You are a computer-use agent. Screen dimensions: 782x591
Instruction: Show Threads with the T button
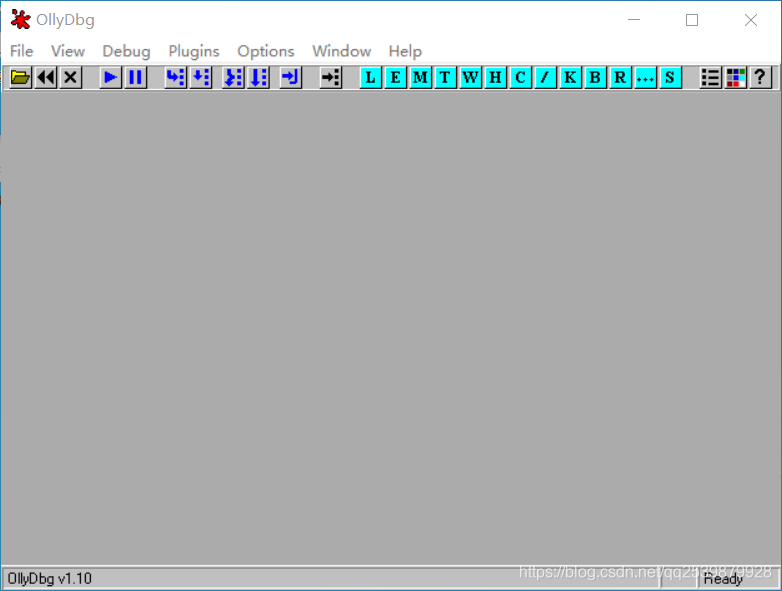click(x=445, y=77)
